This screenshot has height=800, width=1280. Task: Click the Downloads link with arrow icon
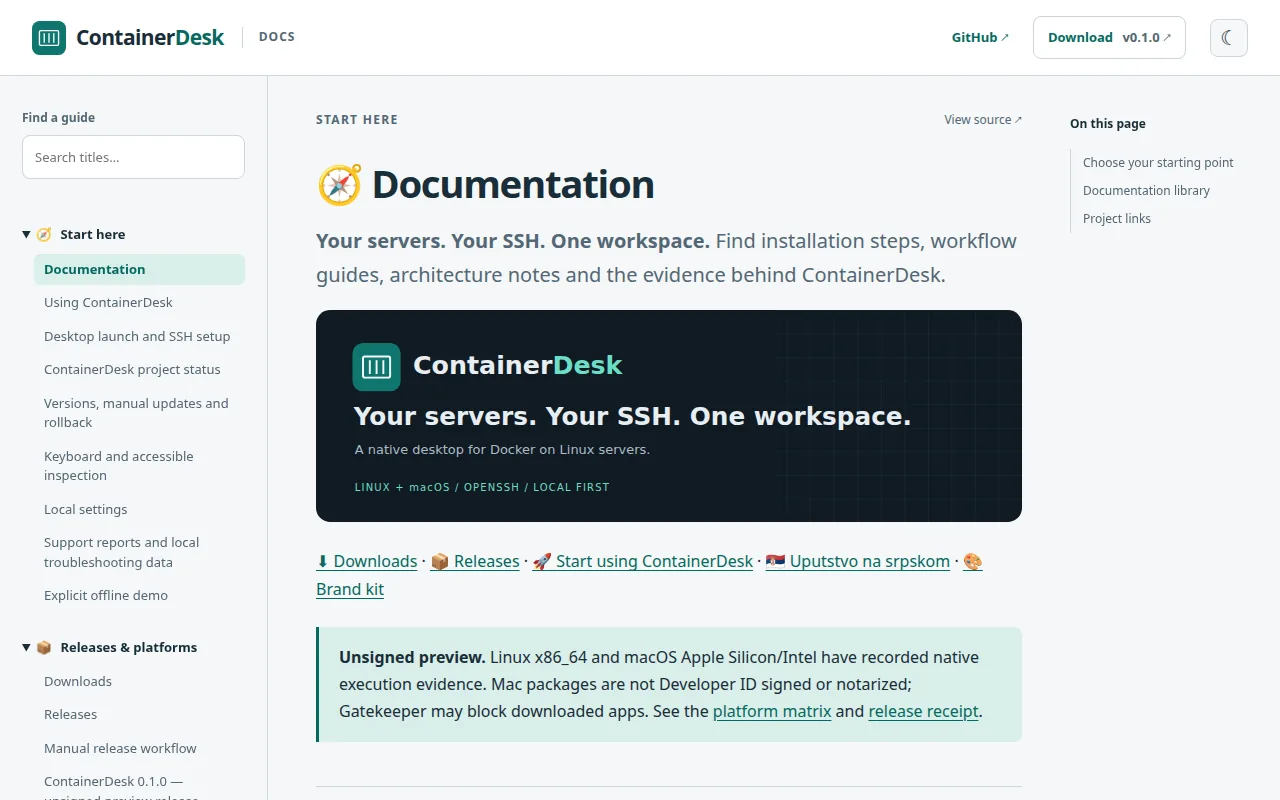pyautogui.click(x=367, y=562)
